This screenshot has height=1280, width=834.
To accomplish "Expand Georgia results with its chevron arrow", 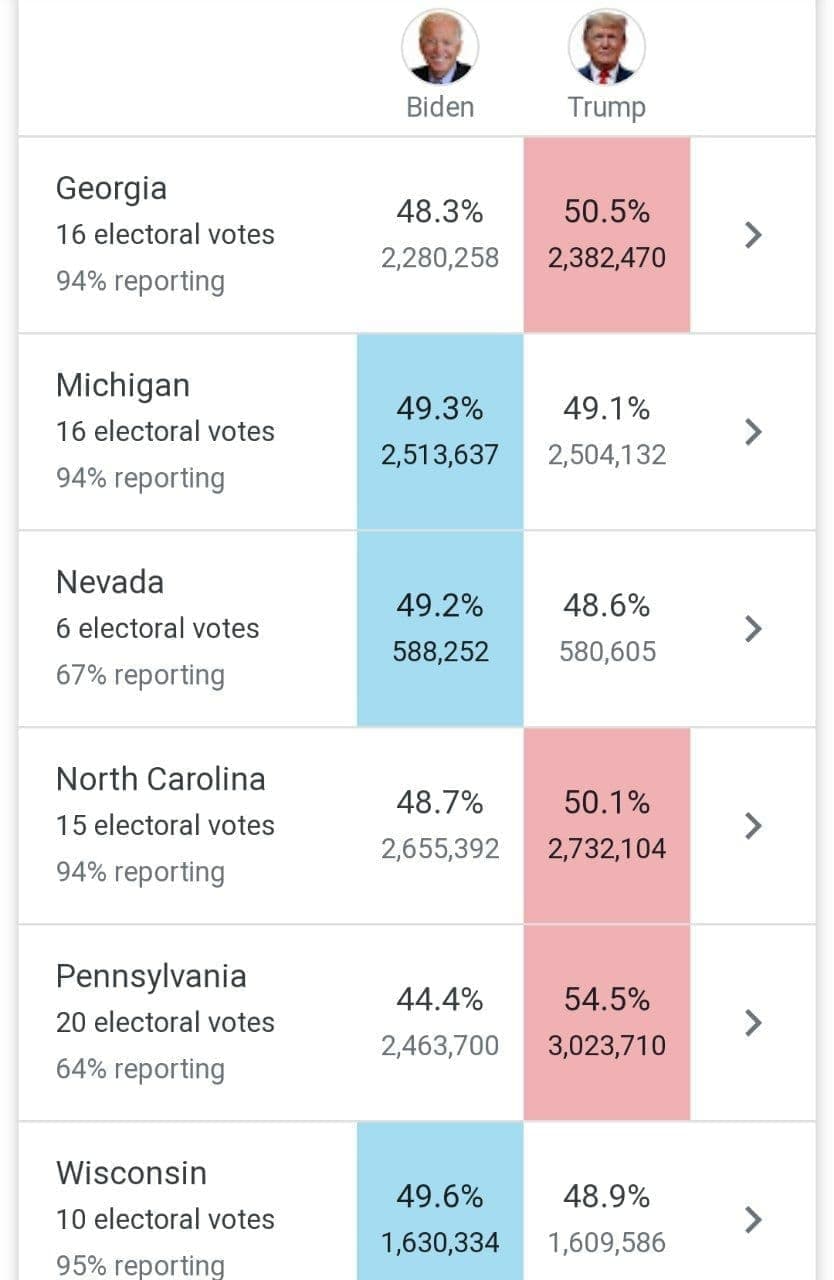I will coord(754,235).
